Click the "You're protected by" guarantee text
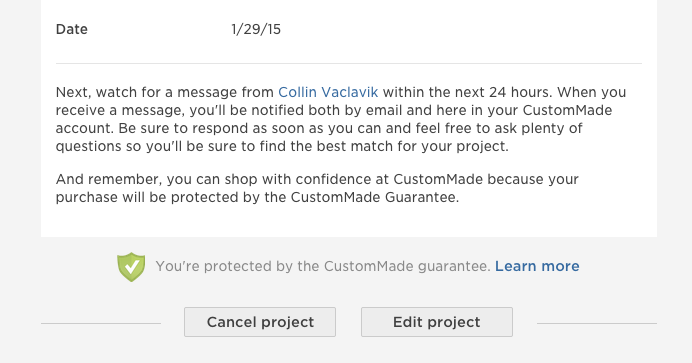 pyautogui.click(x=323, y=266)
